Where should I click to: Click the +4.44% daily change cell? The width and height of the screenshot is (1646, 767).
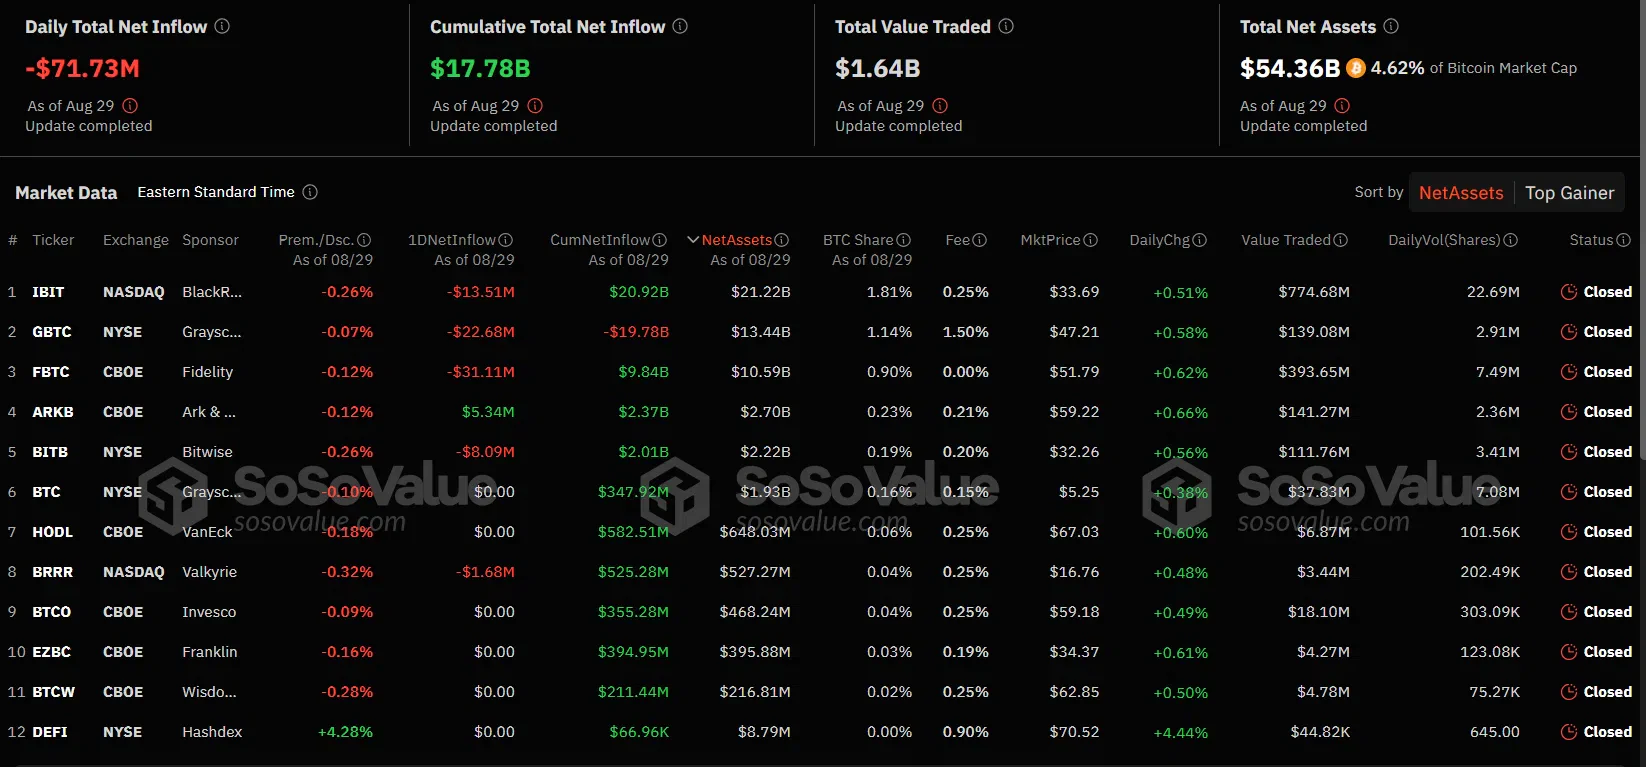tap(1180, 733)
